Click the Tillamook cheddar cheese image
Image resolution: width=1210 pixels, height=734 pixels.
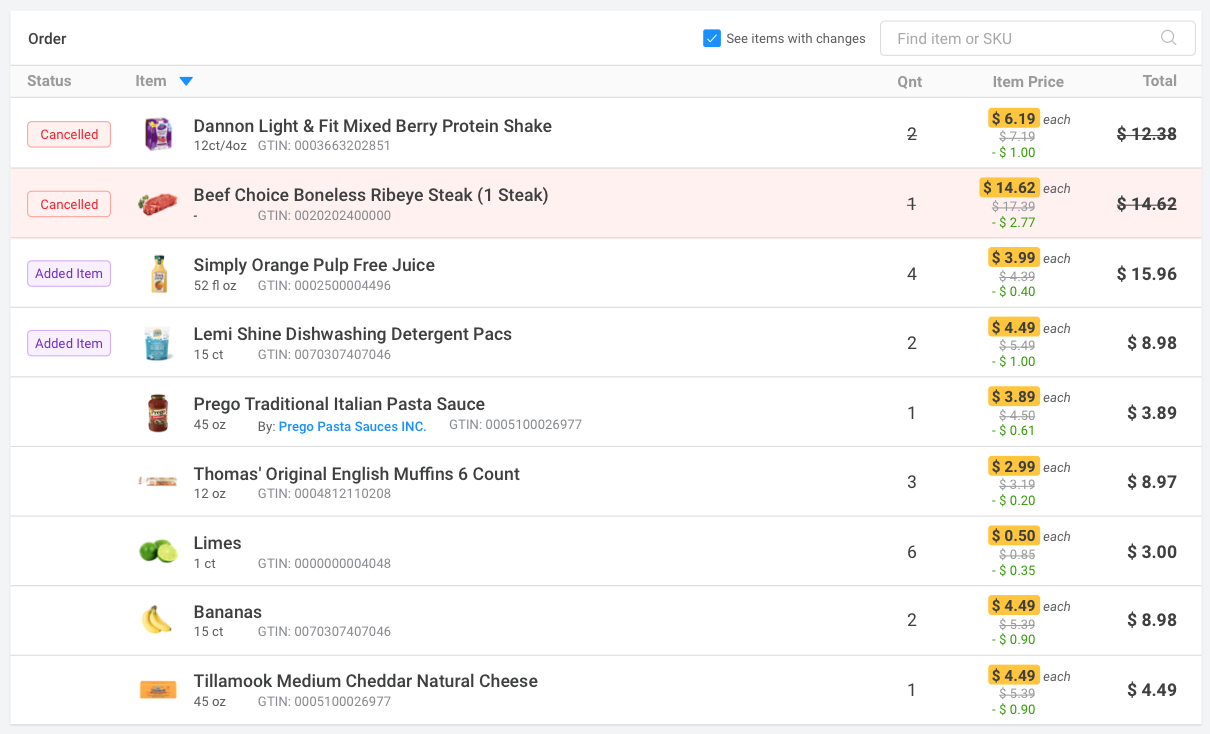click(158, 689)
